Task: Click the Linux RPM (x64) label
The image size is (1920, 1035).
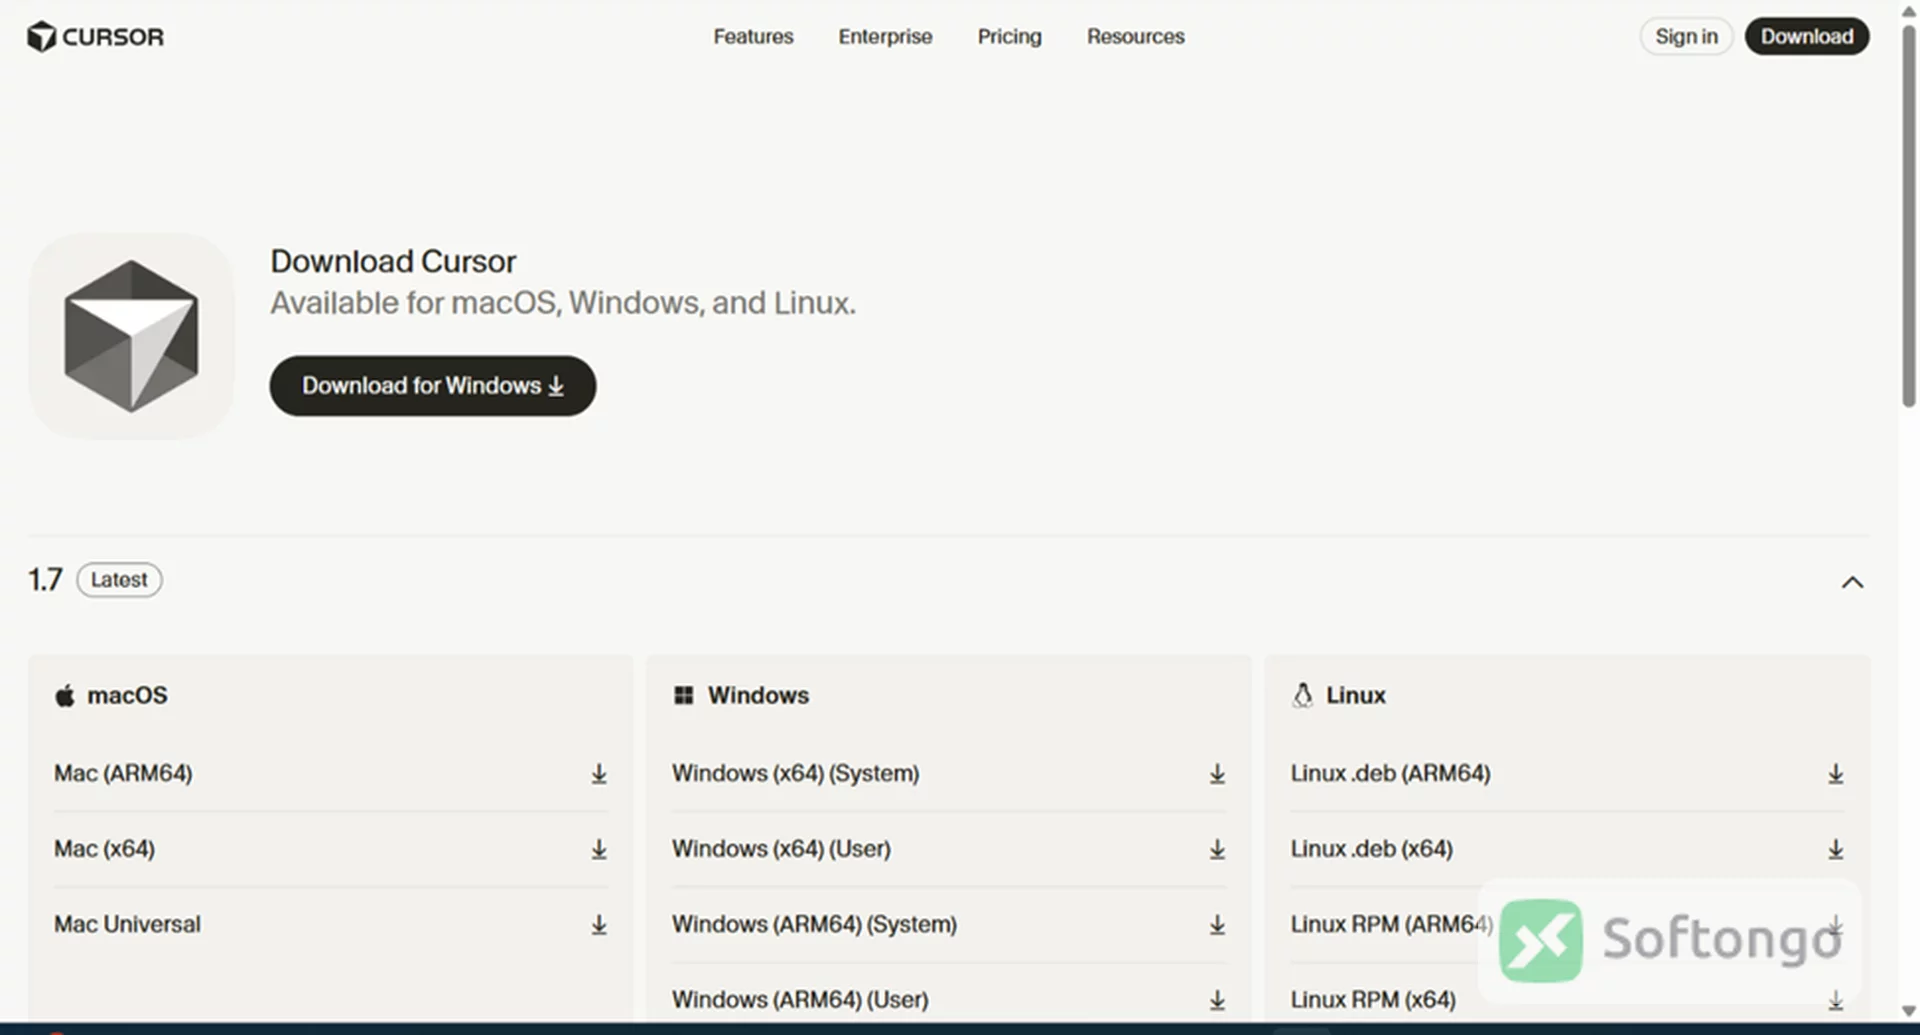Action: (1372, 1000)
